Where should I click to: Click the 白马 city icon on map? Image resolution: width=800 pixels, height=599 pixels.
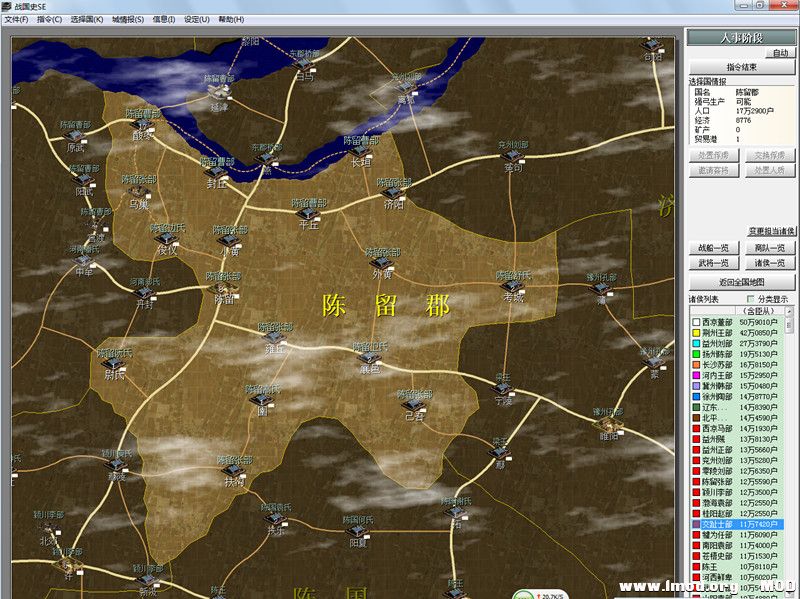coord(304,63)
